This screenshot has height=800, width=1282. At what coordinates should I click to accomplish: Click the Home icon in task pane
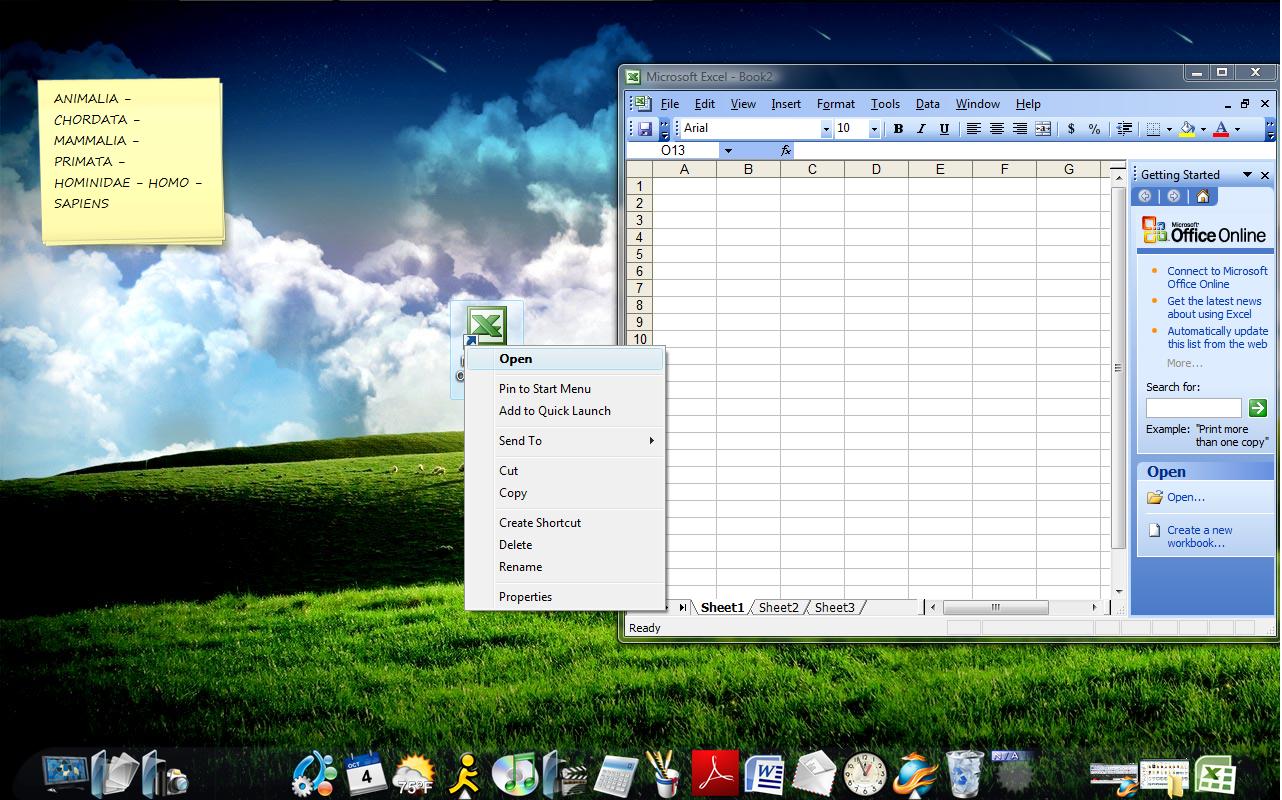(1203, 196)
